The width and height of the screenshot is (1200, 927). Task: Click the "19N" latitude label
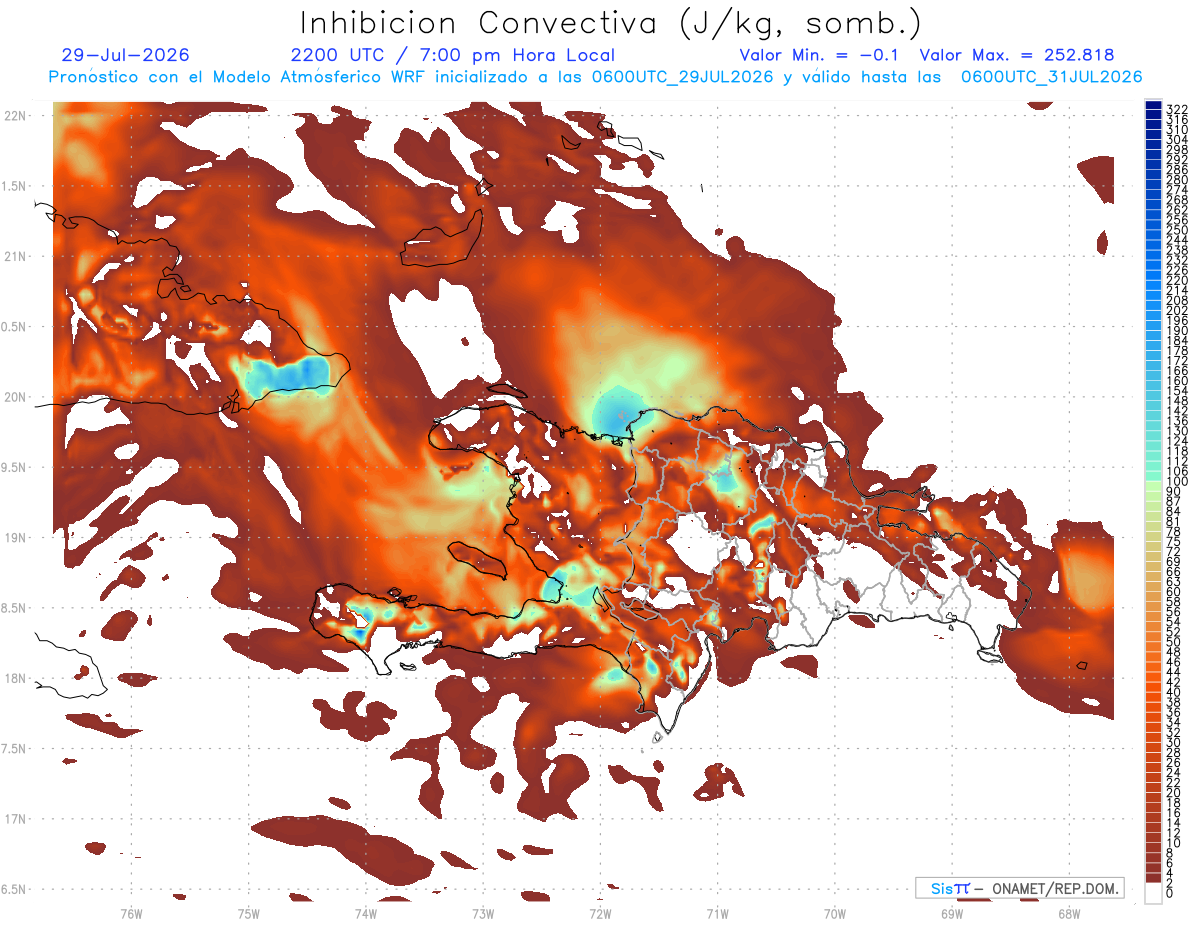(16, 538)
